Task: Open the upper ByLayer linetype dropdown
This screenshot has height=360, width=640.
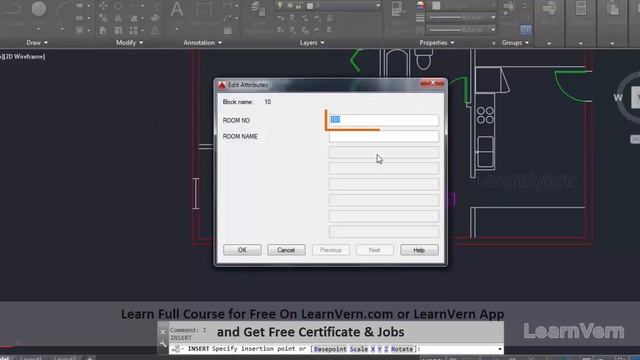Action: click(493, 18)
